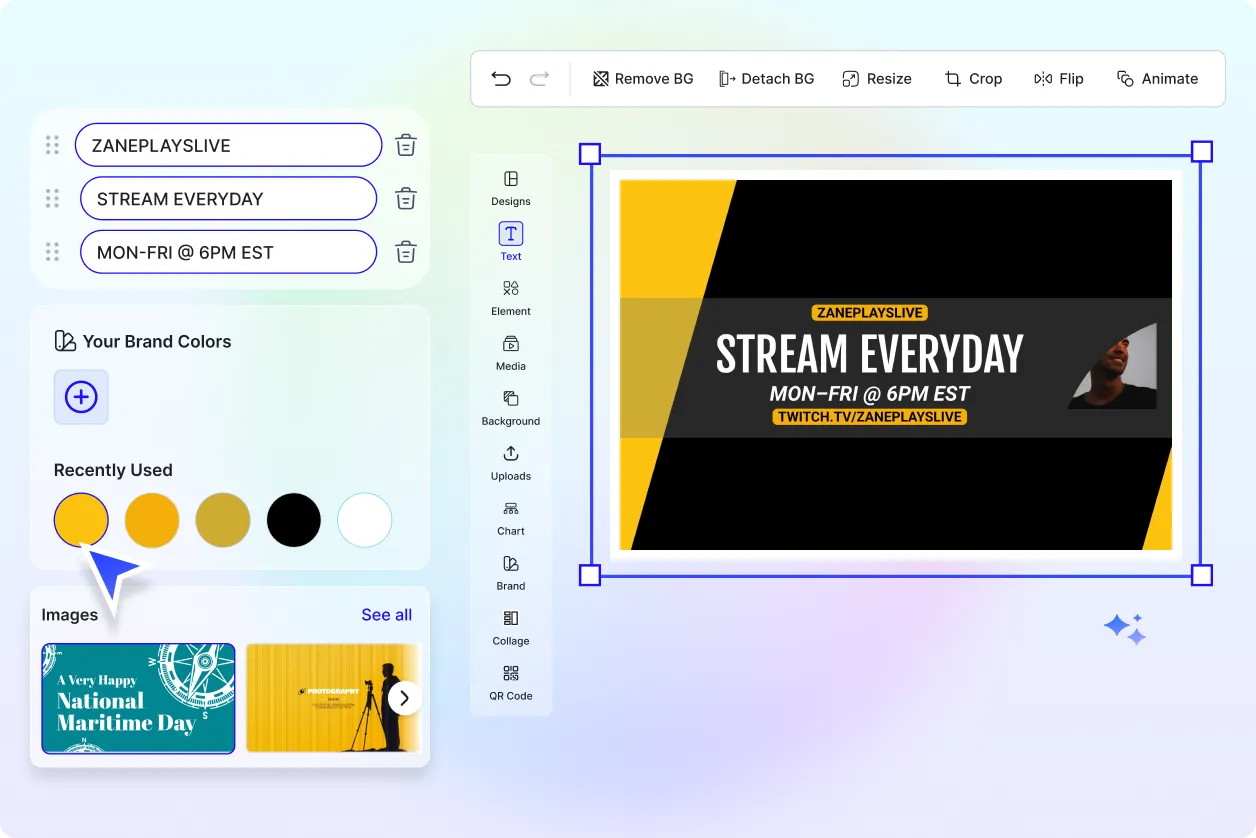Open the Designs tab
This screenshot has height=838, width=1256.
coord(510,188)
